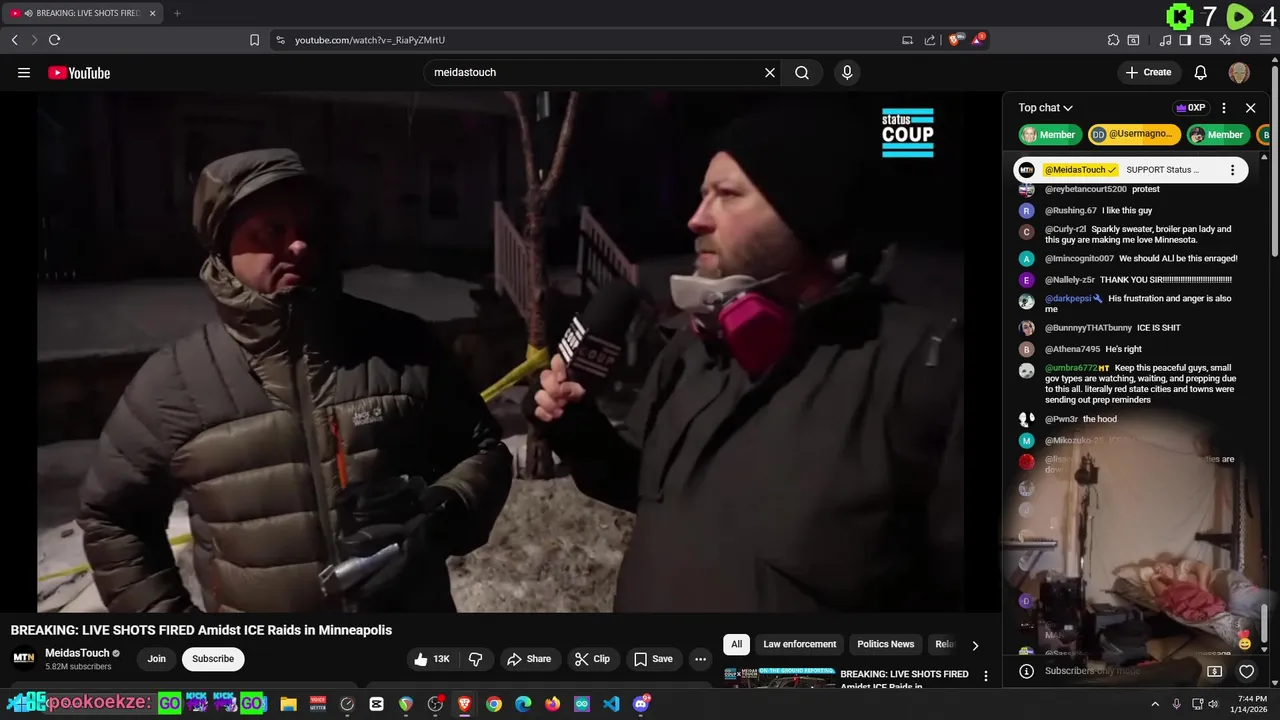Toggle the browser sidebar panel
This screenshot has height=720, width=1280.
tap(1185, 40)
